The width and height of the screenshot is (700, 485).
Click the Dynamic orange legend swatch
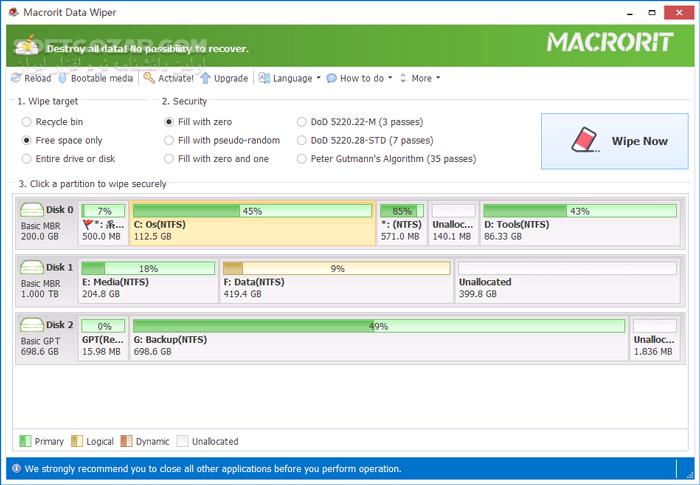point(126,441)
